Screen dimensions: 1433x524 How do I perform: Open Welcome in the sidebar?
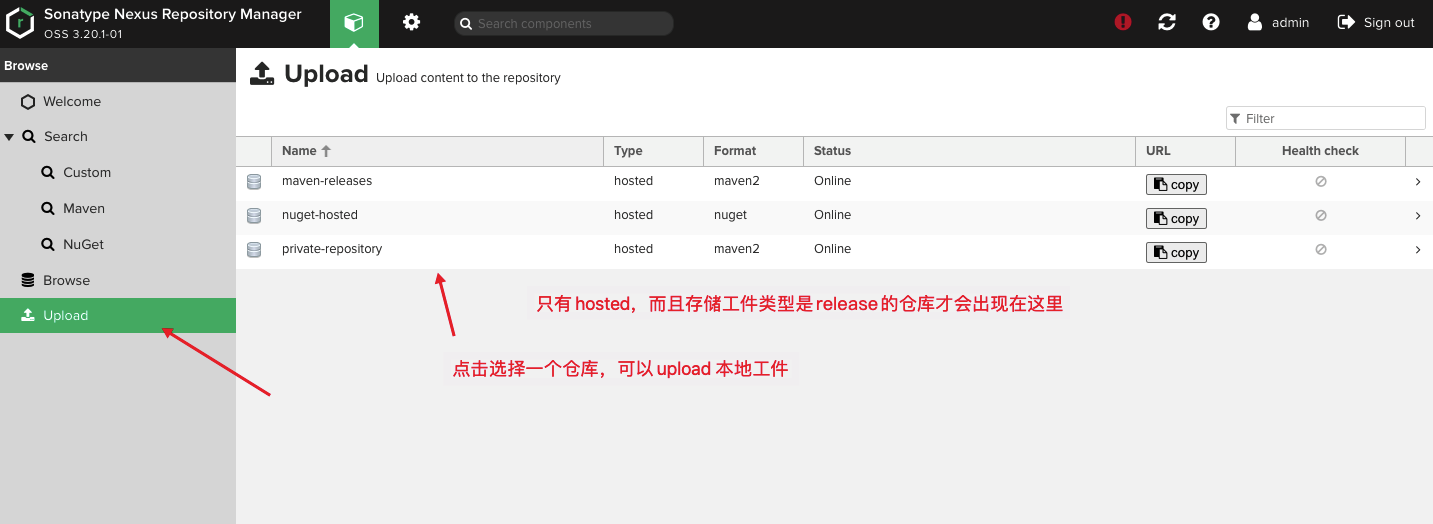72,101
